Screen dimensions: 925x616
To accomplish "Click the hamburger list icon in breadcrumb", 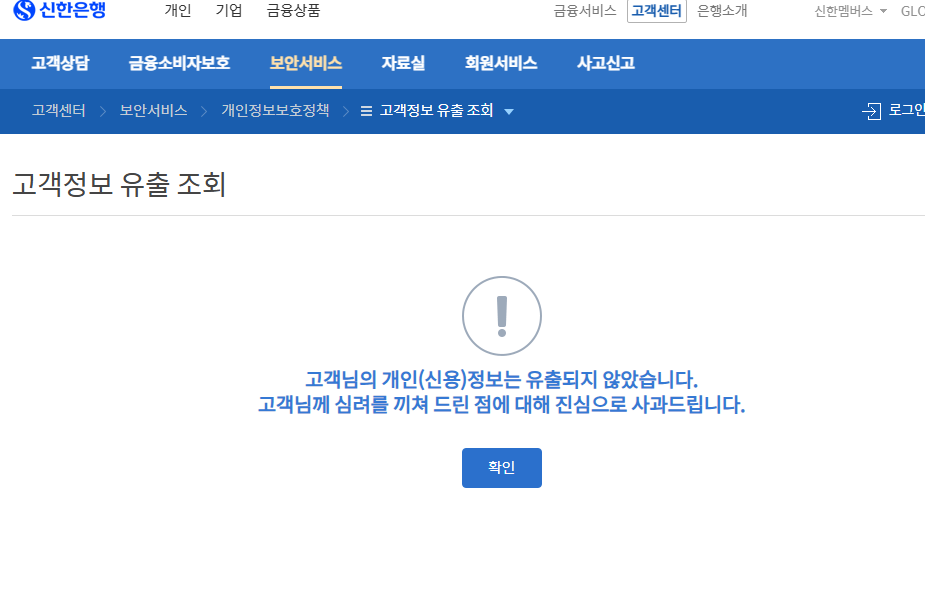I will [x=366, y=111].
